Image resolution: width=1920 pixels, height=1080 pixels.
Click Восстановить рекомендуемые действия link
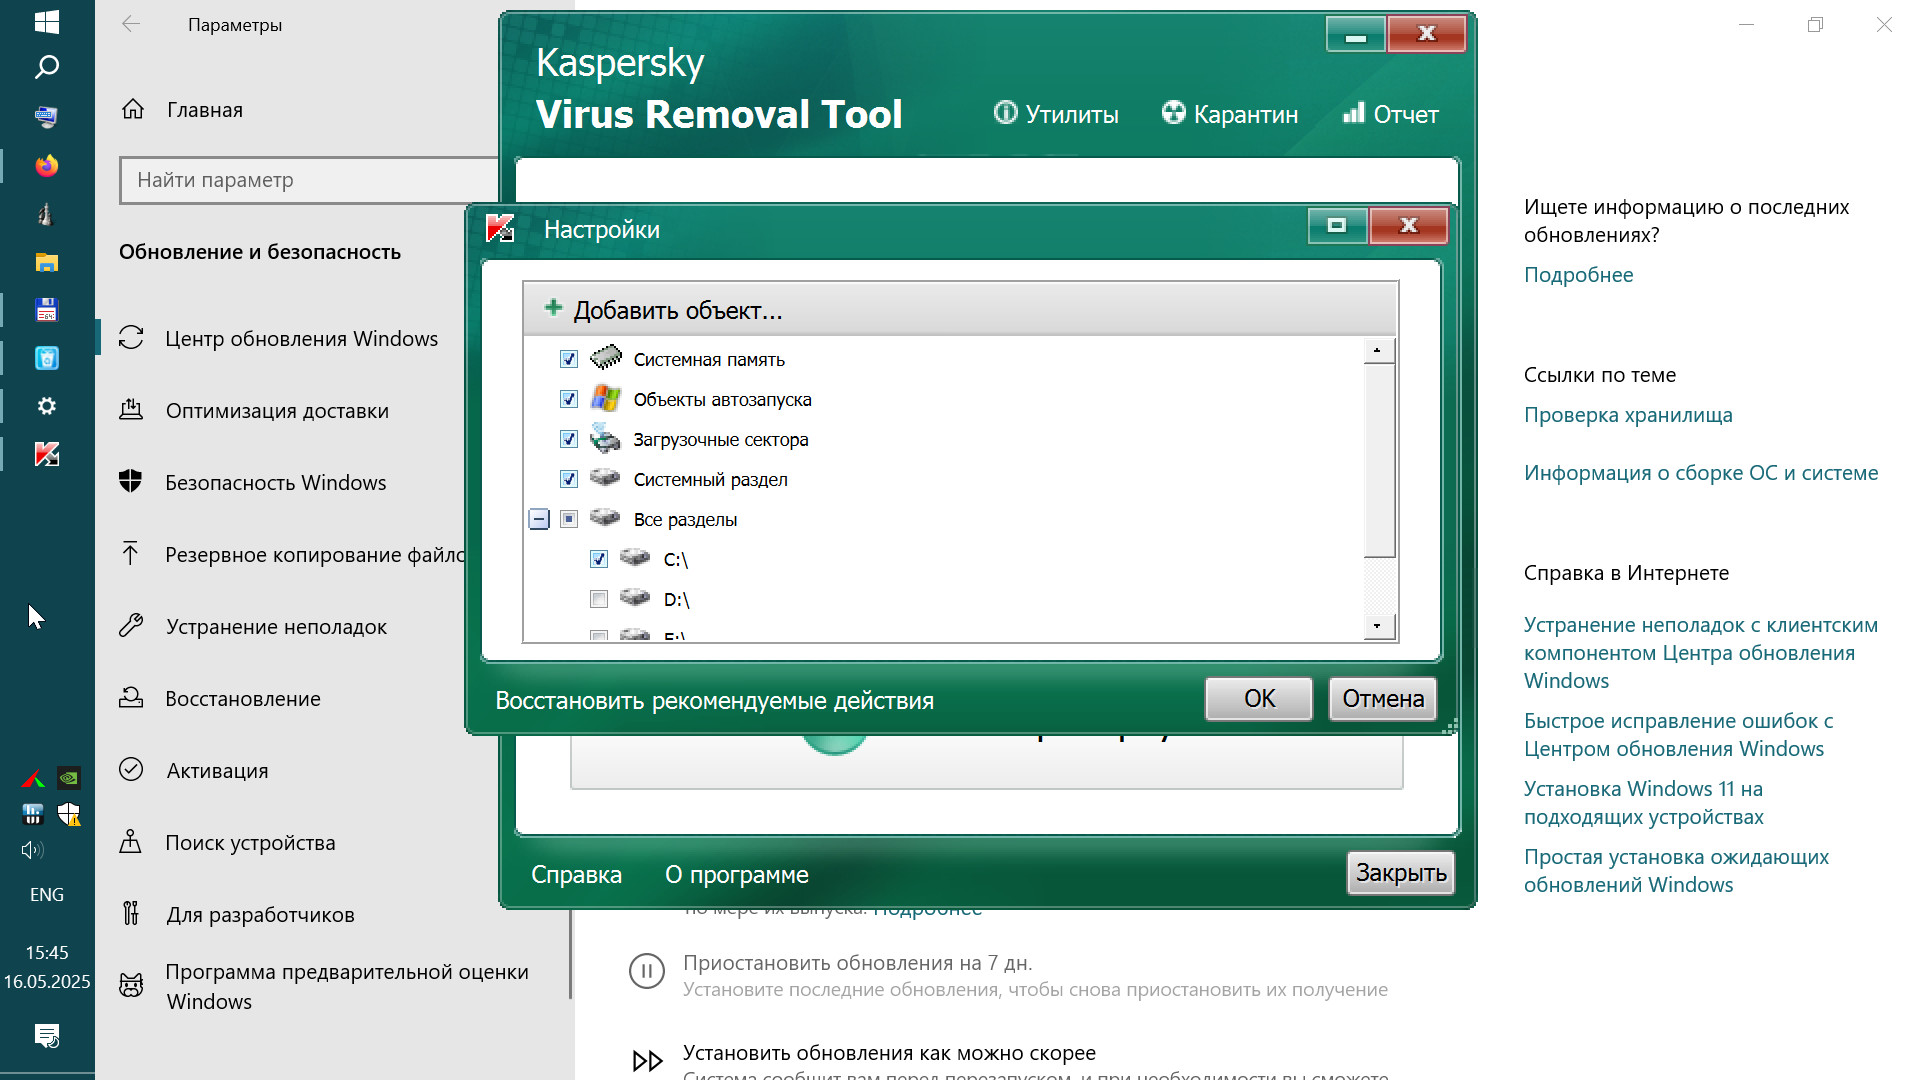714,700
